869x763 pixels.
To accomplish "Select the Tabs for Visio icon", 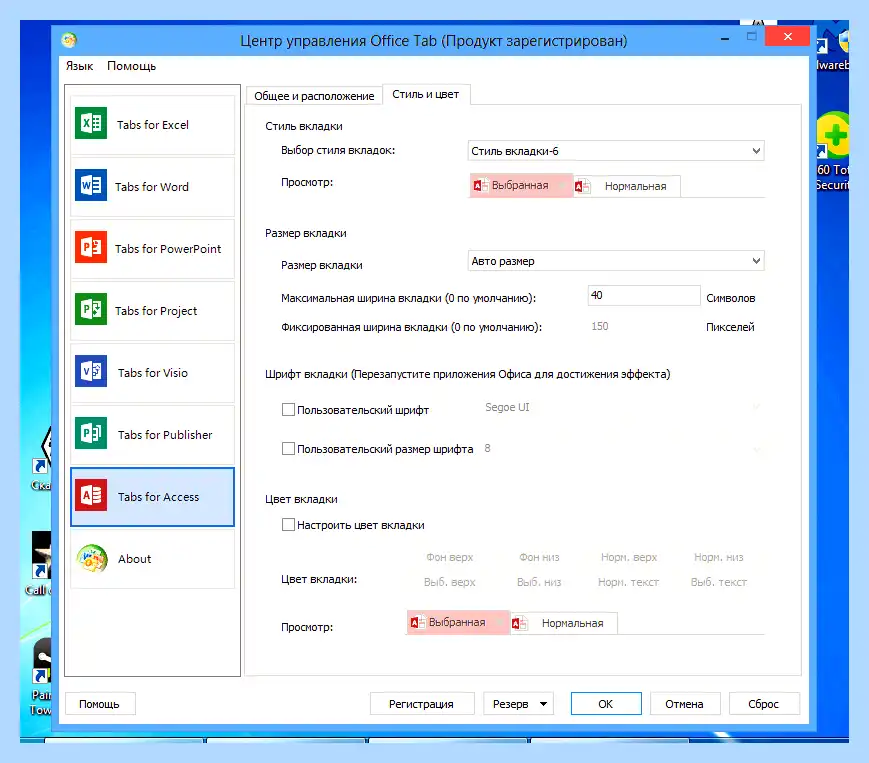I will (x=91, y=371).
